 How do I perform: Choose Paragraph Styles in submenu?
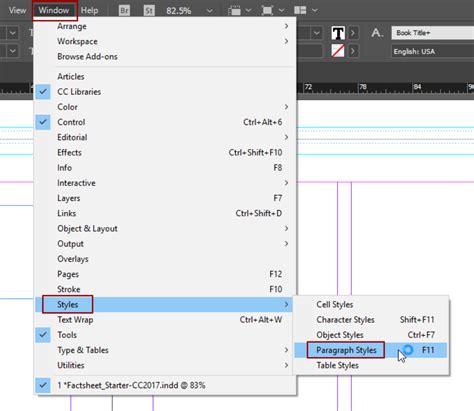point(371,350)
